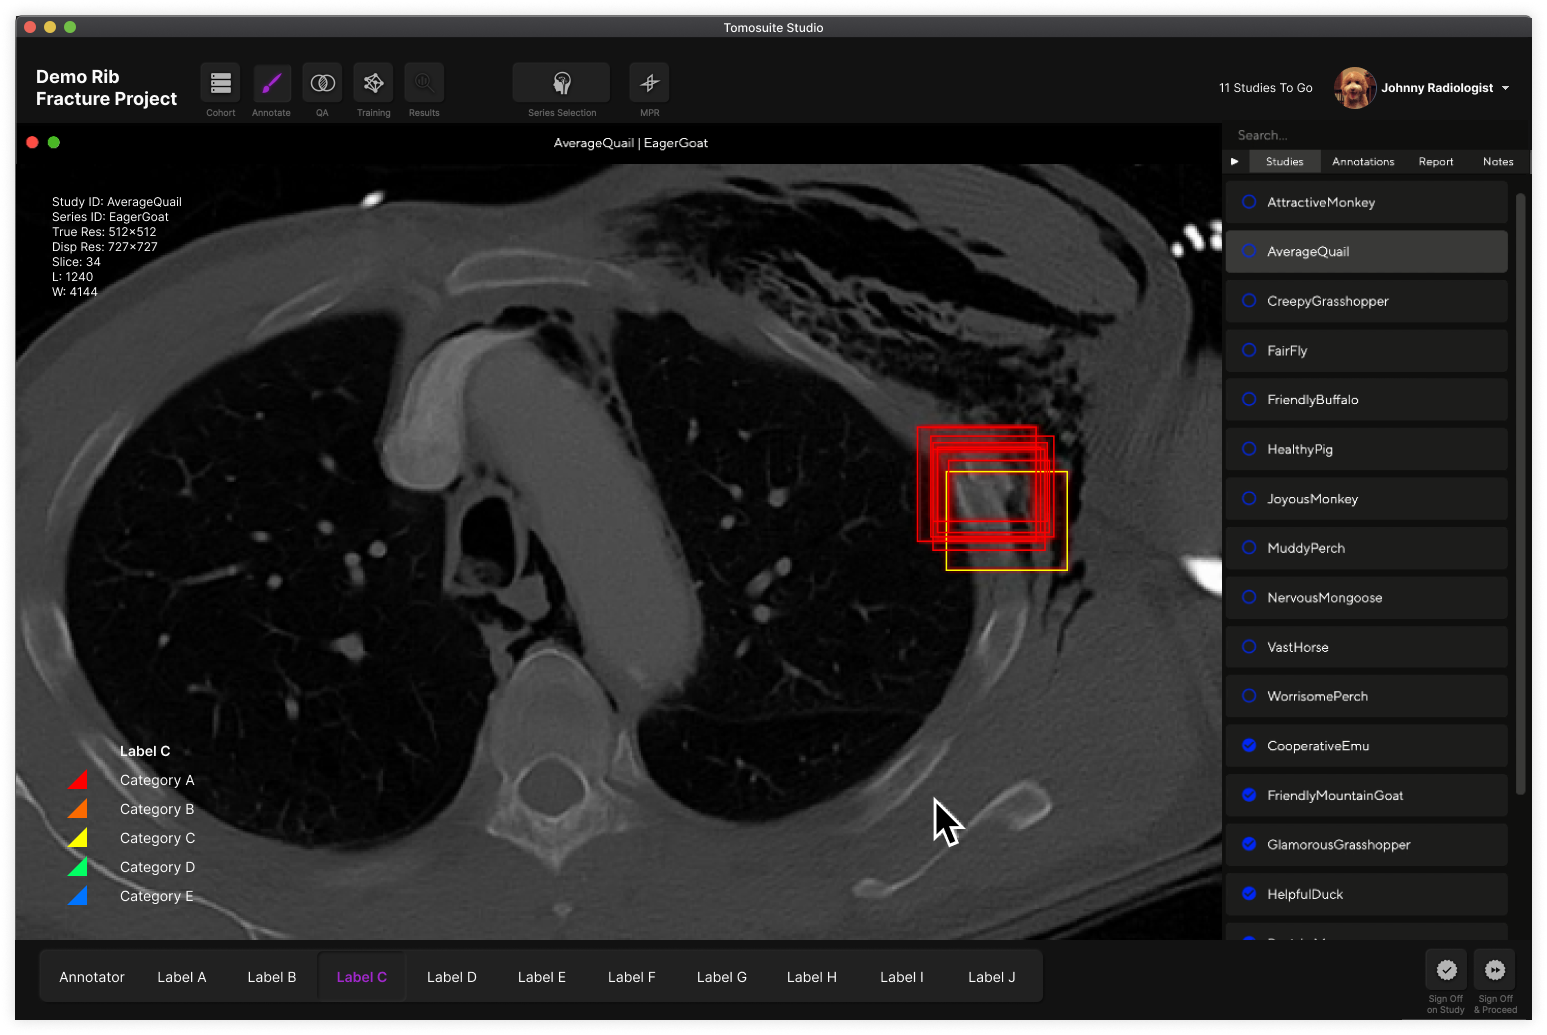Toggle the AttractiveMonkey study status circle
This screenshot has width=1547, height=1035.
(1249, 202)
